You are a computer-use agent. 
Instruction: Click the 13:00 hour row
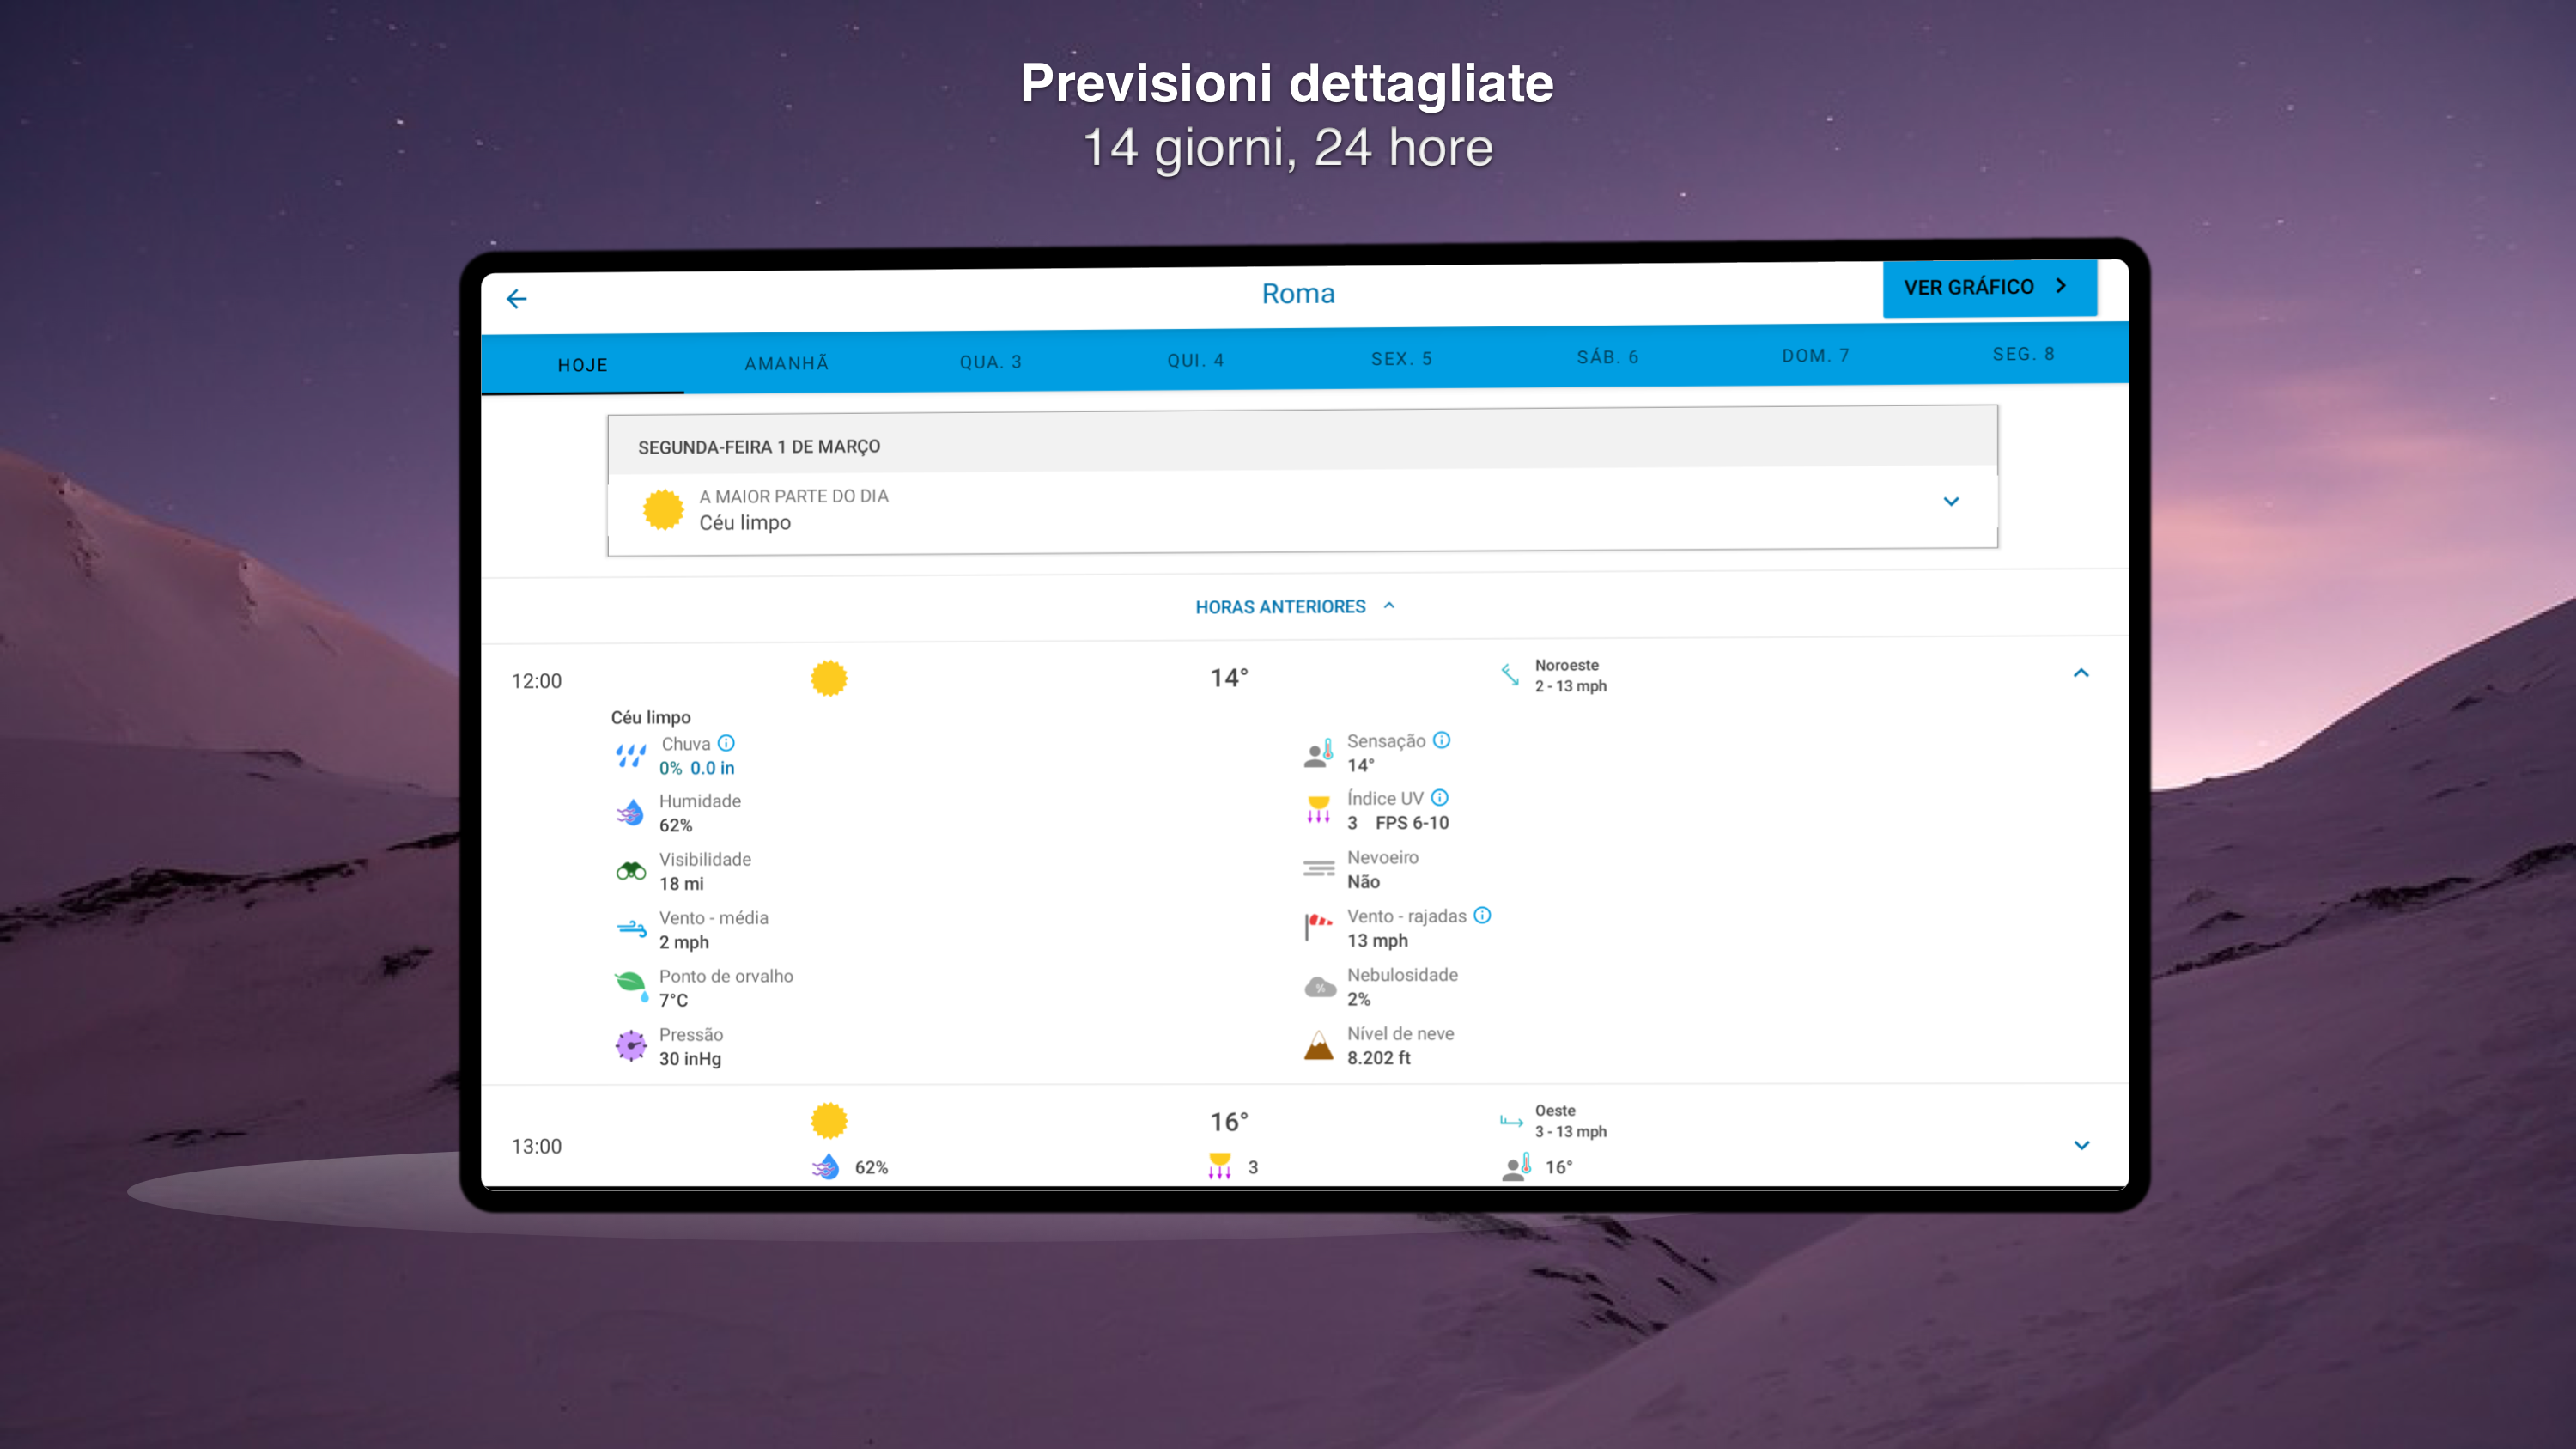click(x=537, y=1146)
